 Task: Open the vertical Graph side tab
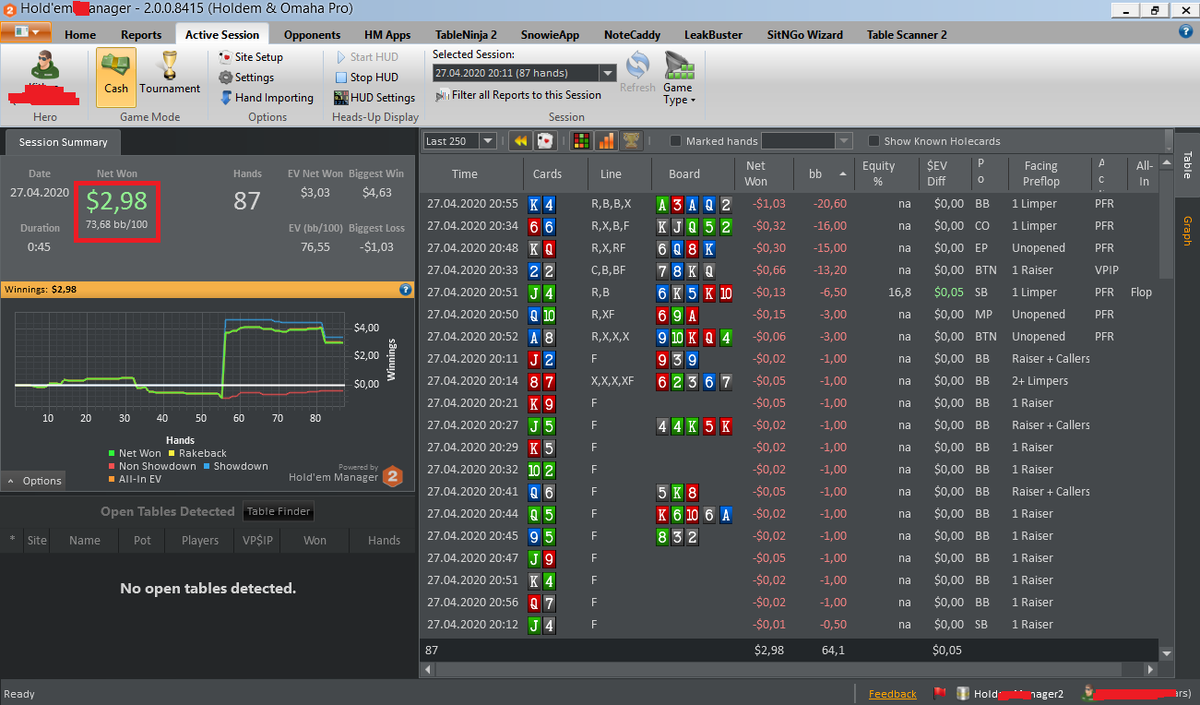click(1187, 230)
